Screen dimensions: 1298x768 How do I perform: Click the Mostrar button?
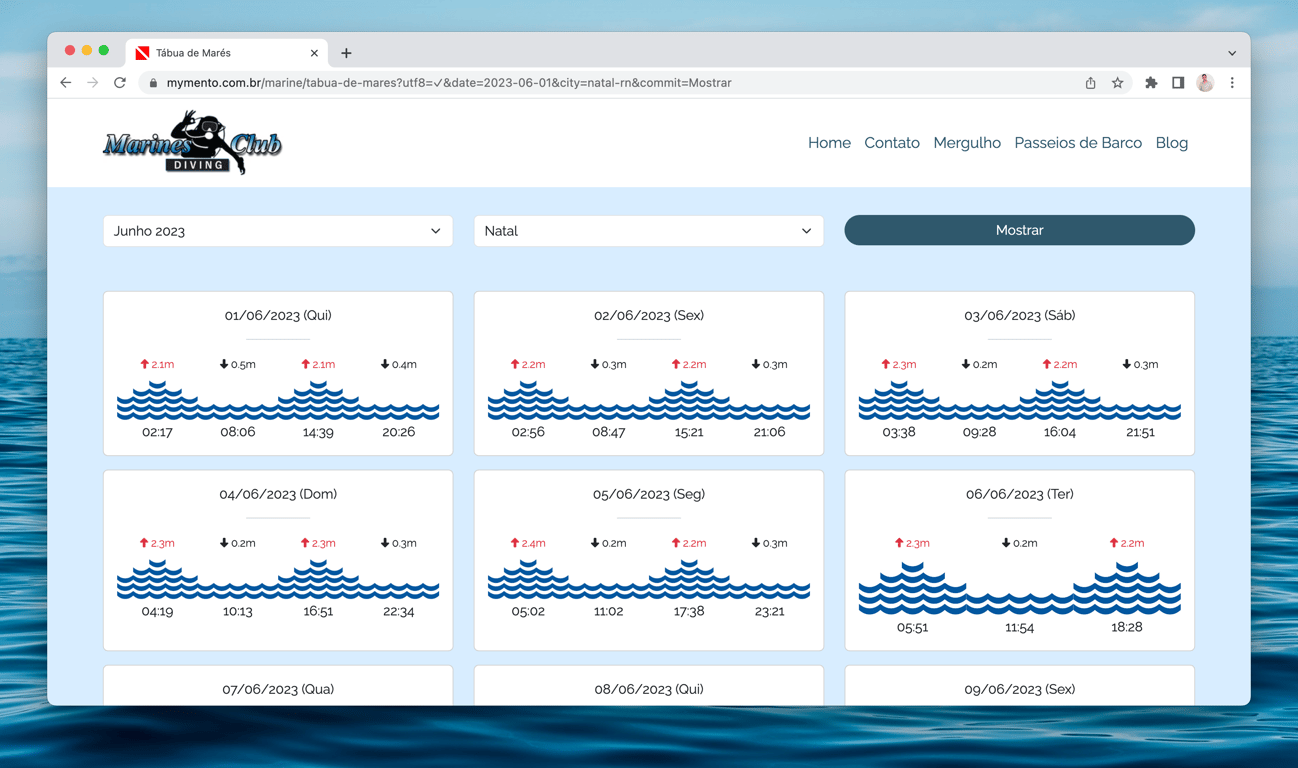pos(1019,230)
